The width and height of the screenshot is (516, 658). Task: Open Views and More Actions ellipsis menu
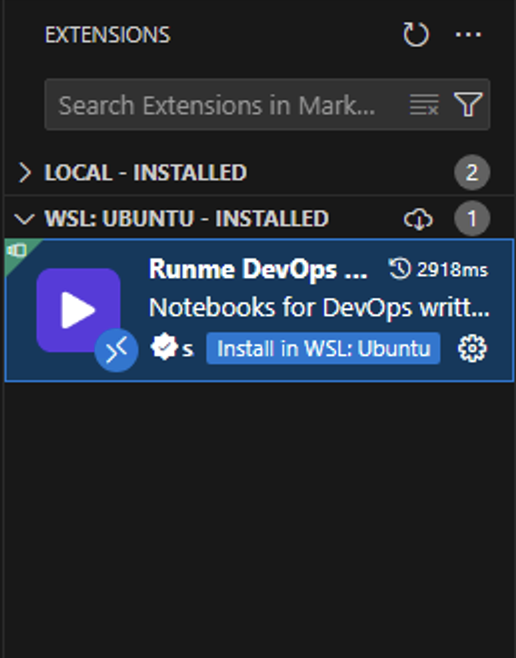pos(468,34)
